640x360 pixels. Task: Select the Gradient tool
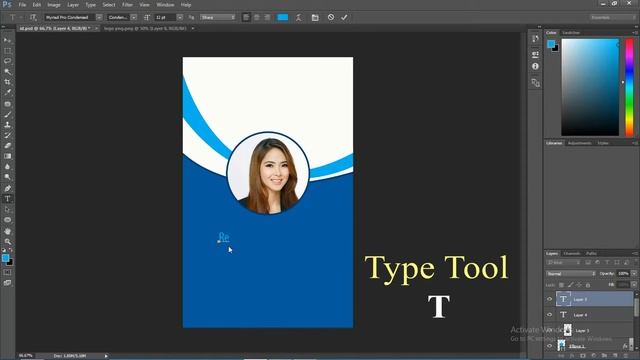pos(7,156)
